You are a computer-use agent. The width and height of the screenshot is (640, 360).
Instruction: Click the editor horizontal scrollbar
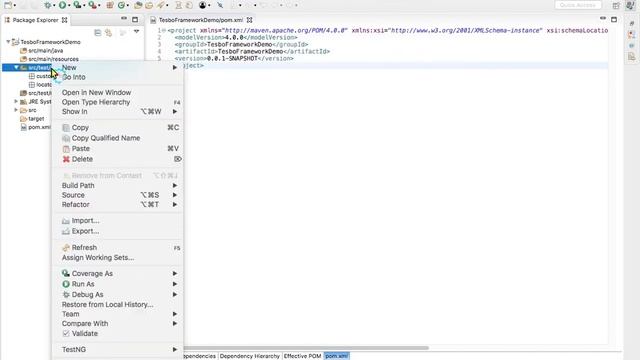(x=306, y=348)
